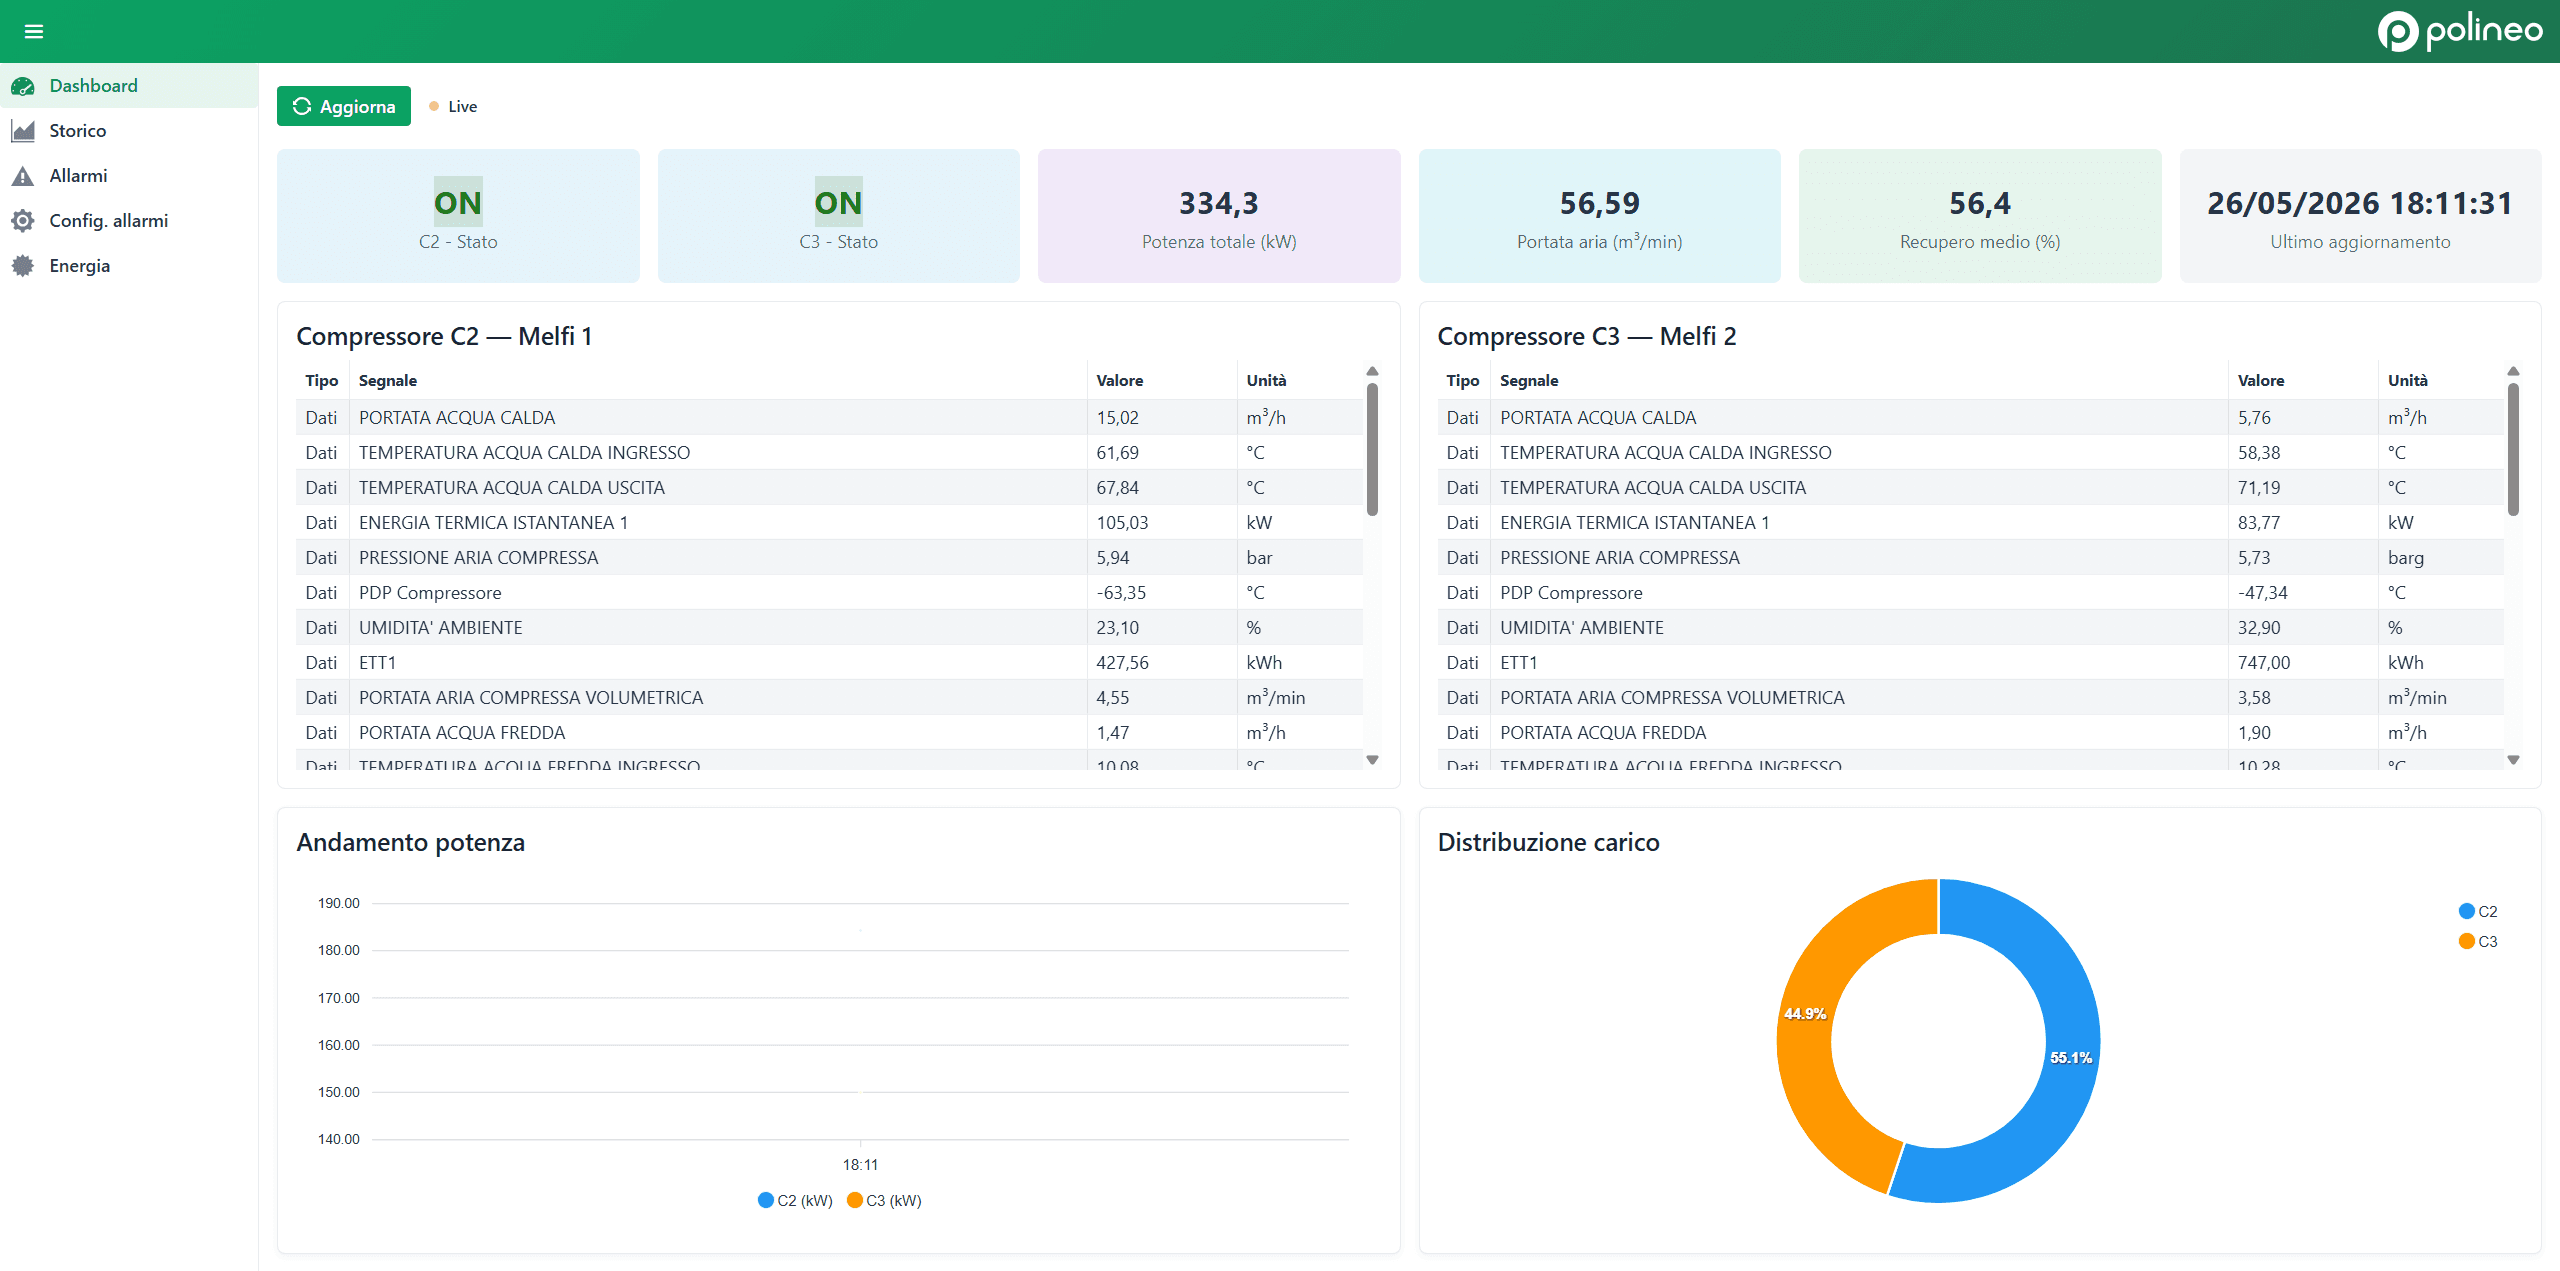Navigate to the Energia page
The image size is (2560, 1271).
pyautogui.click(x=129, y=266)
